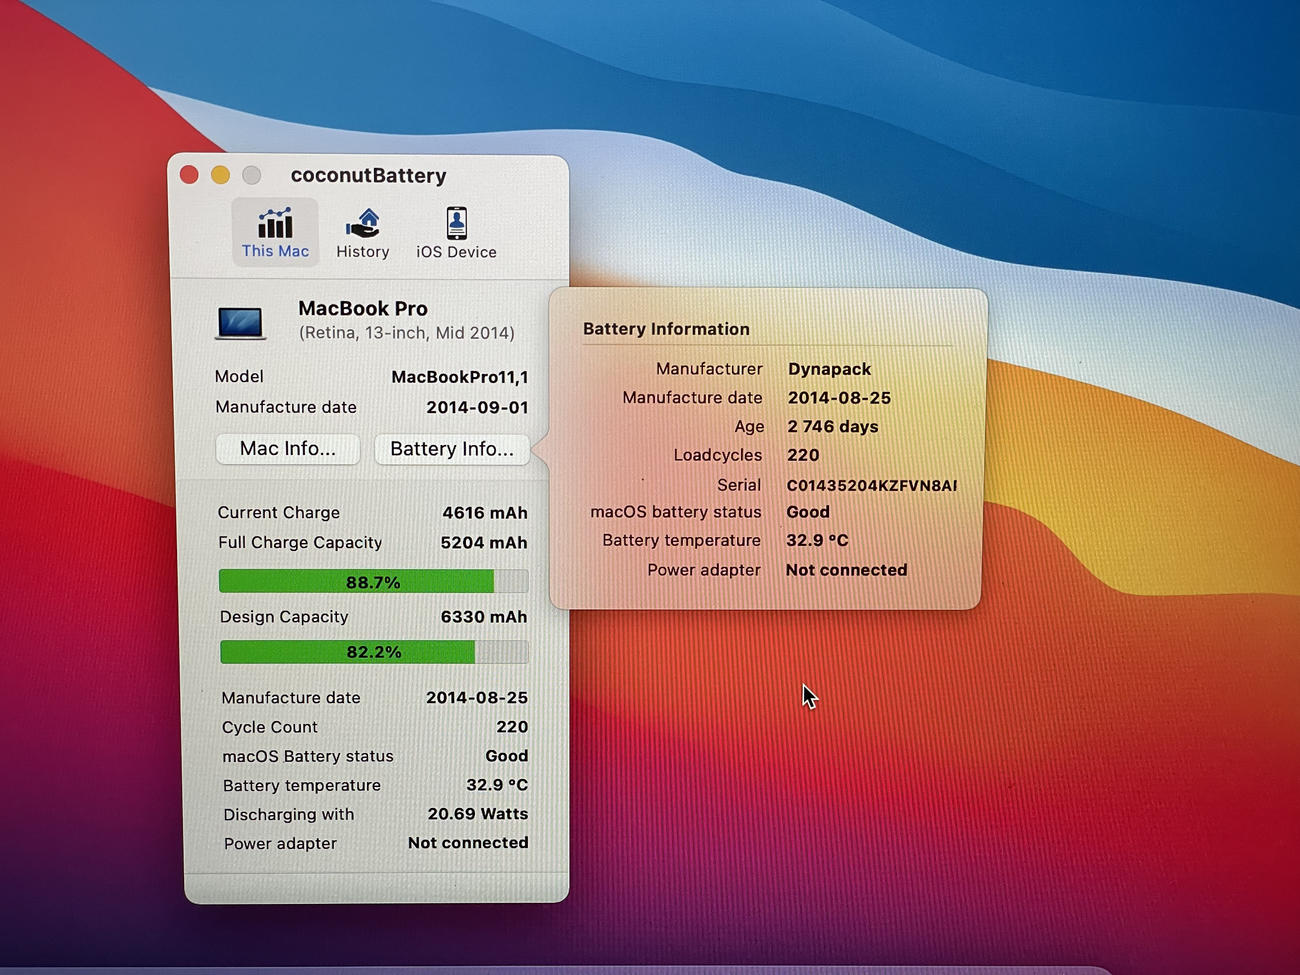Click the 82.2% capacity progress bar

(374, 652)
